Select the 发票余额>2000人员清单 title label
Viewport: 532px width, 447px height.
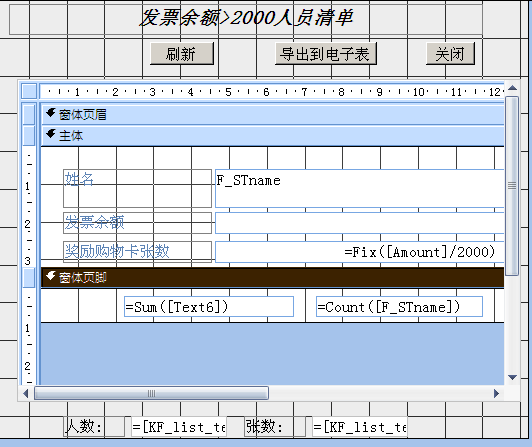246,18
